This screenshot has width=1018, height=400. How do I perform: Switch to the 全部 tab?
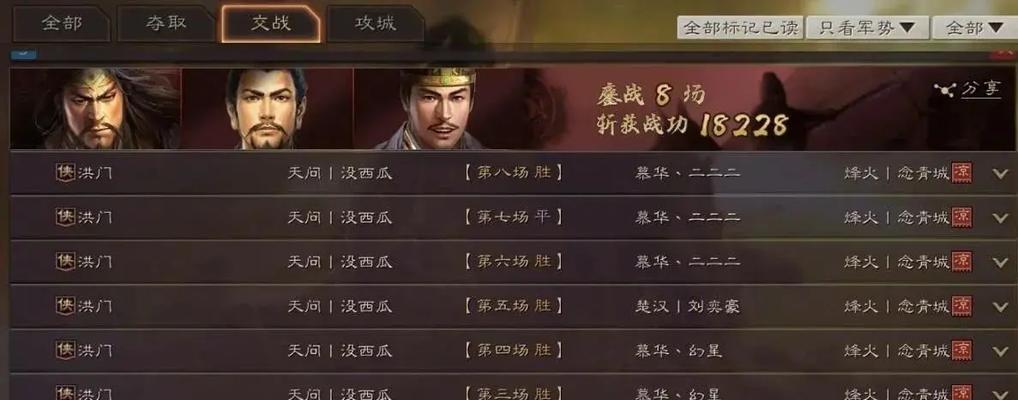pyautogui.click(x=62, y=24)
